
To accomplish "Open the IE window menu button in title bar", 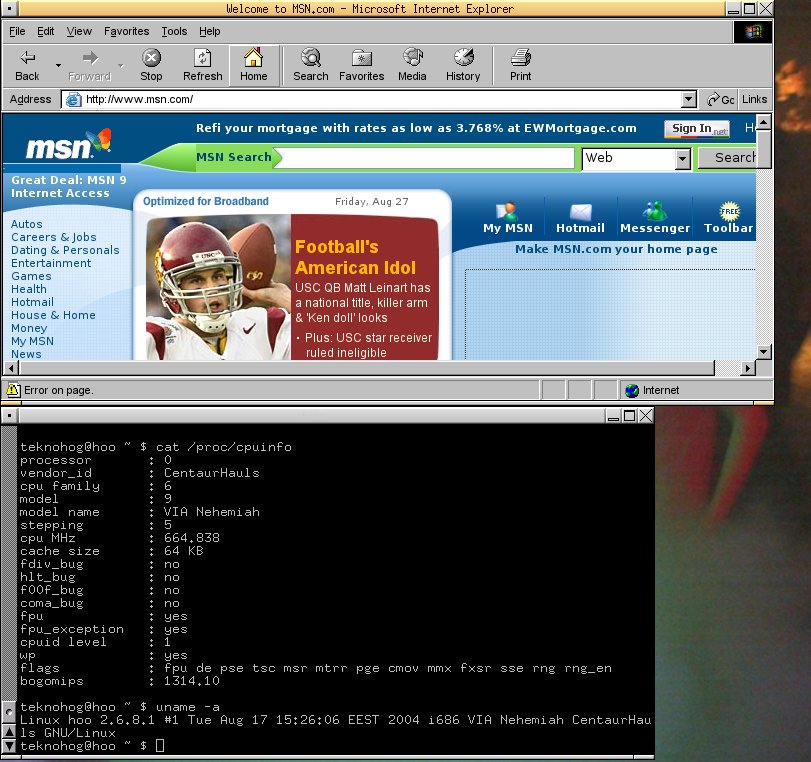I will 10,9.
